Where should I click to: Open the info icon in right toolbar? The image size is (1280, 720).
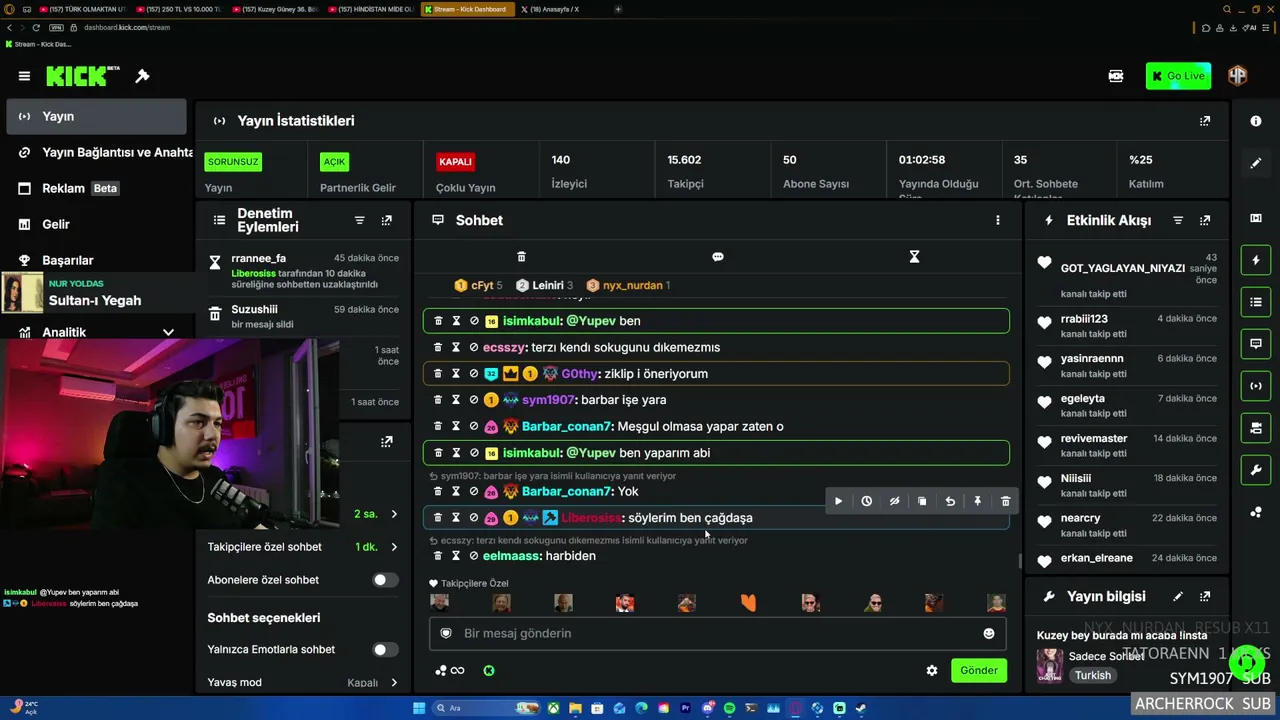click(1256, 121)
